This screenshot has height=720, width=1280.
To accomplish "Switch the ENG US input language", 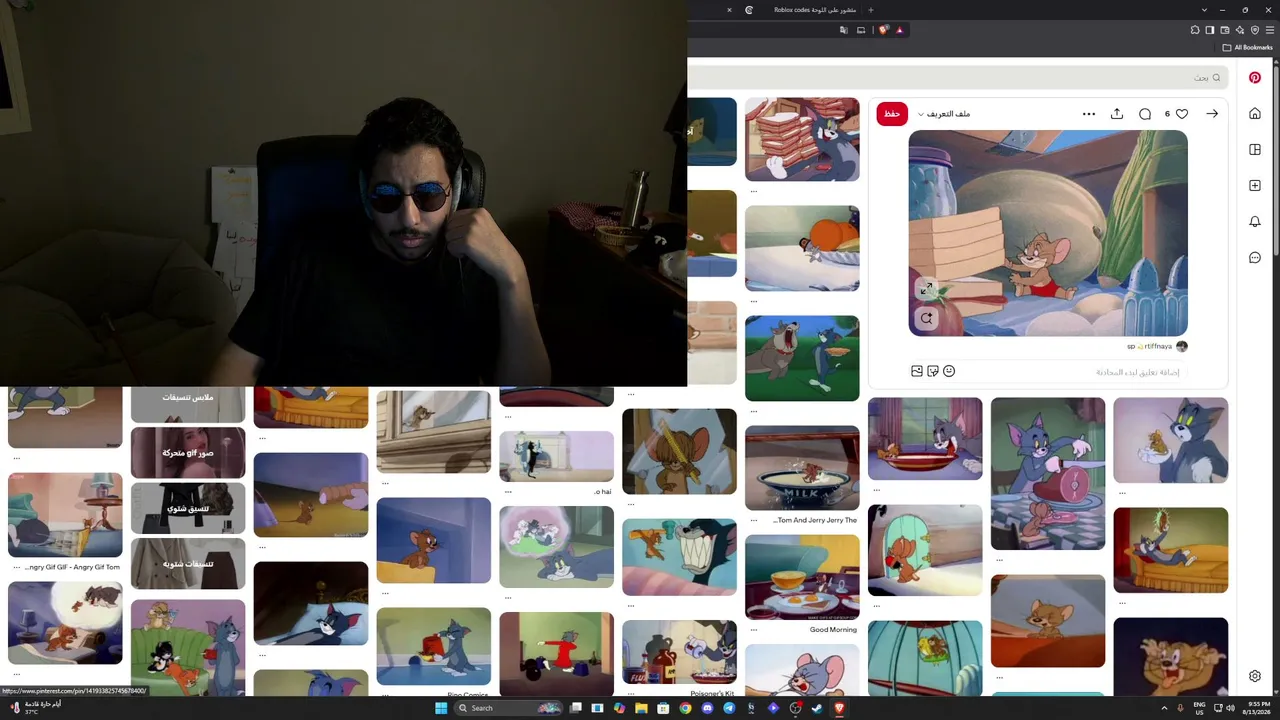I will click(1199, 708).
